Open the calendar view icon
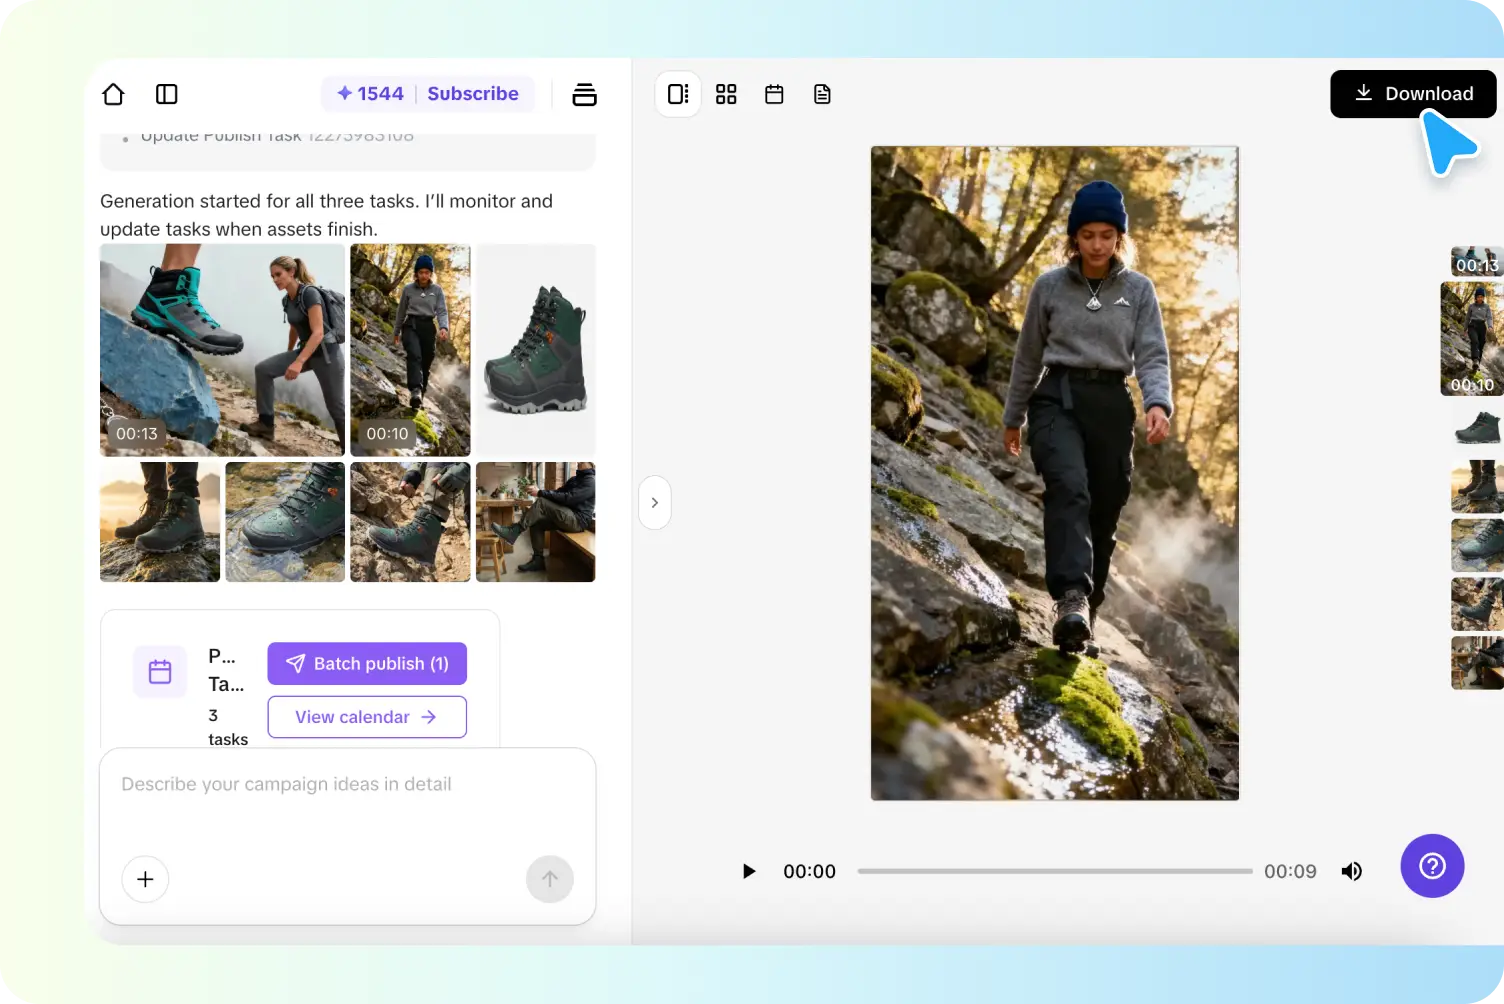The width and height of the screenshot is (1504, 1004). [x=774, y=93]
